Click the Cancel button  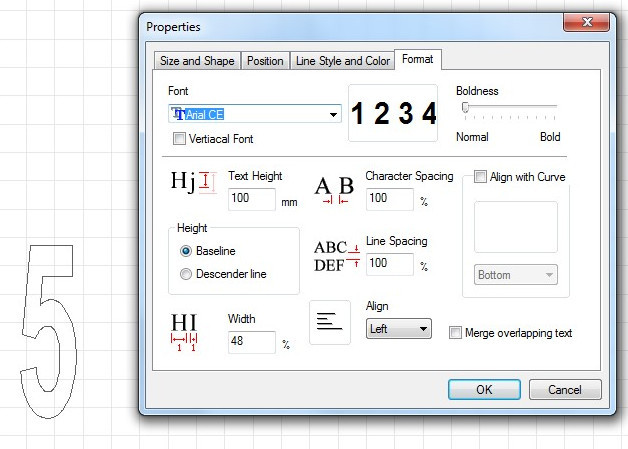(x=564, y=390)
